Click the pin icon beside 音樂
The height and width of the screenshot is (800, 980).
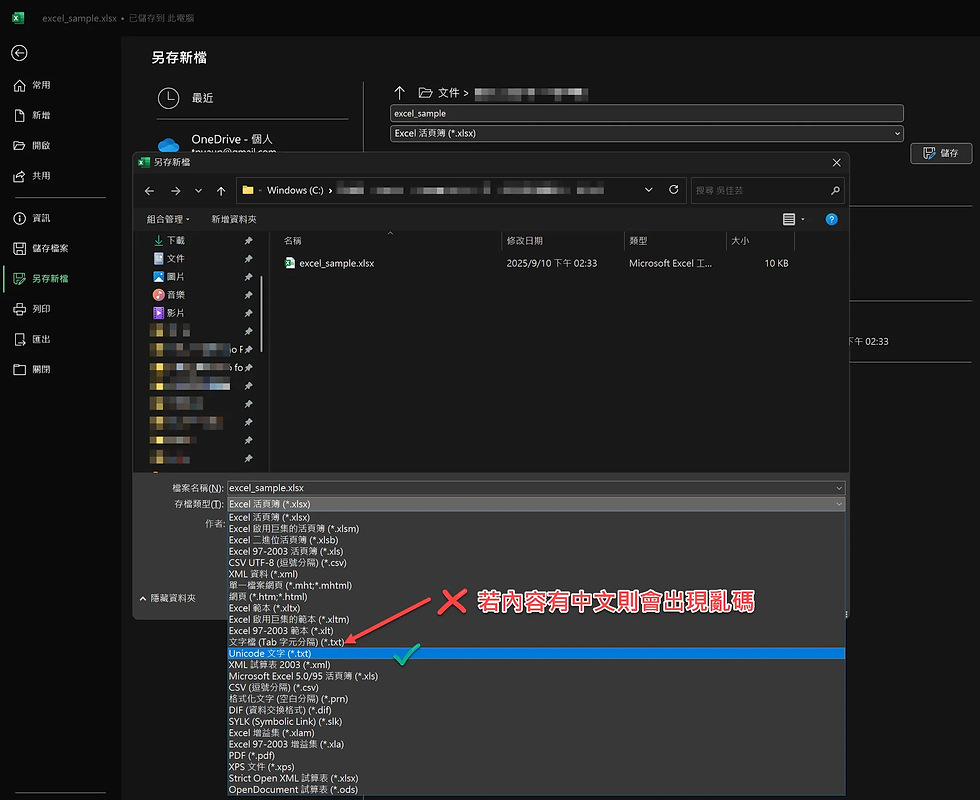pos(249,295)
